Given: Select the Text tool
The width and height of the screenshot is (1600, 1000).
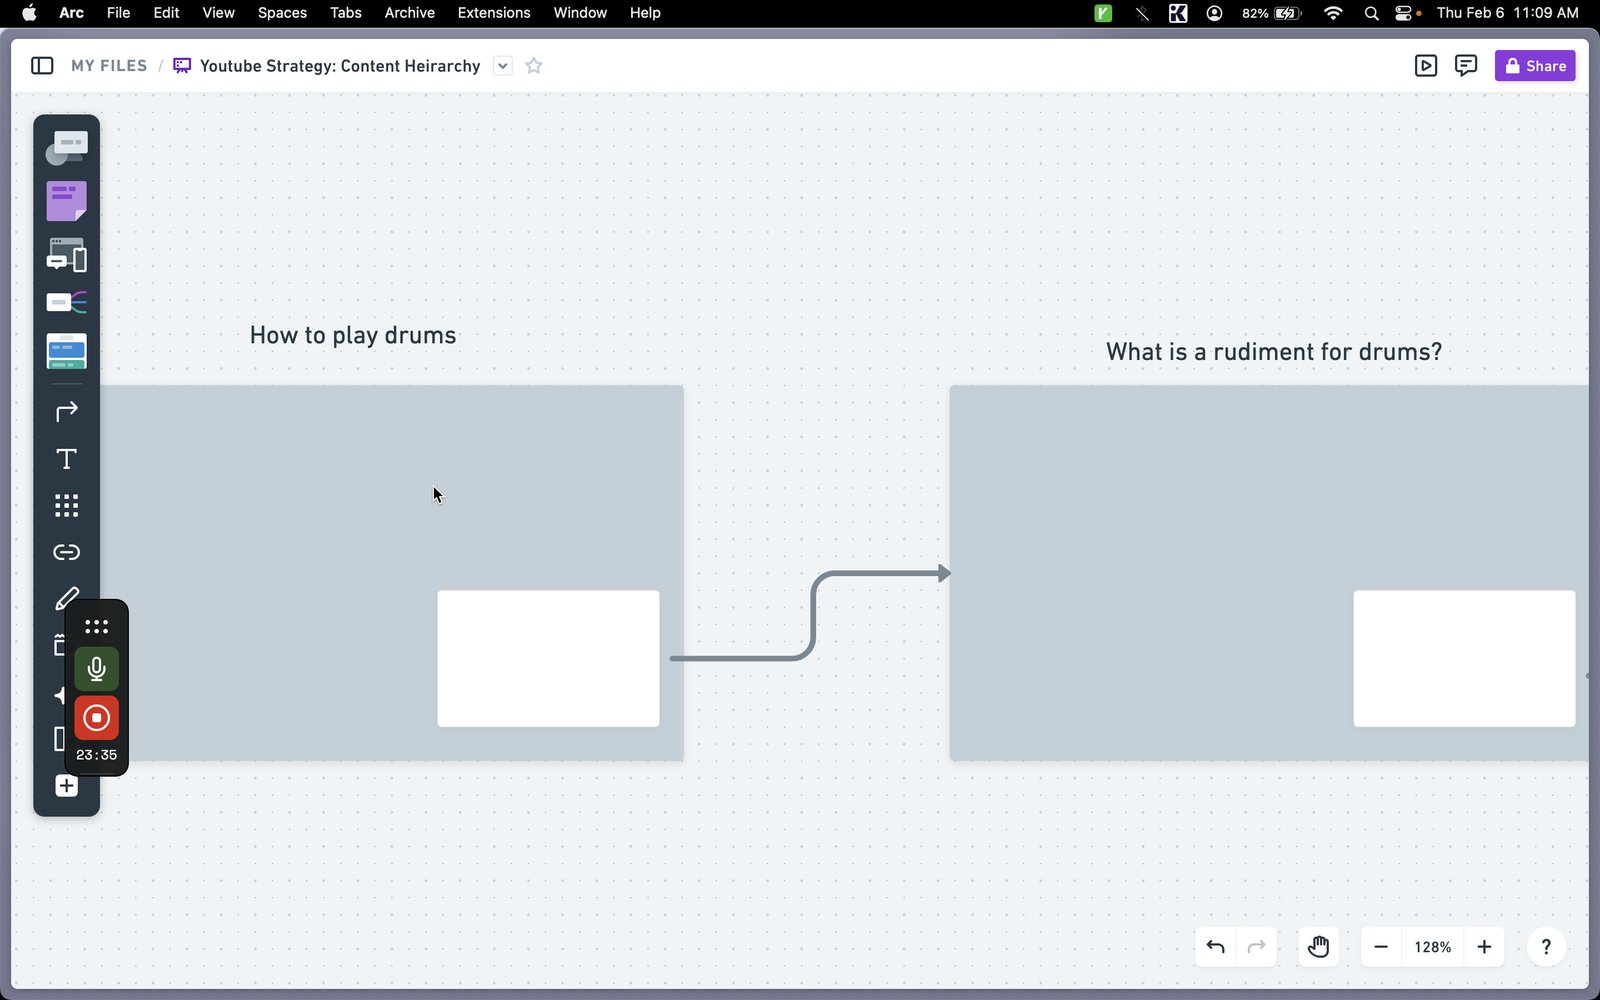Looking at the screenshot, I should (66, 459).
